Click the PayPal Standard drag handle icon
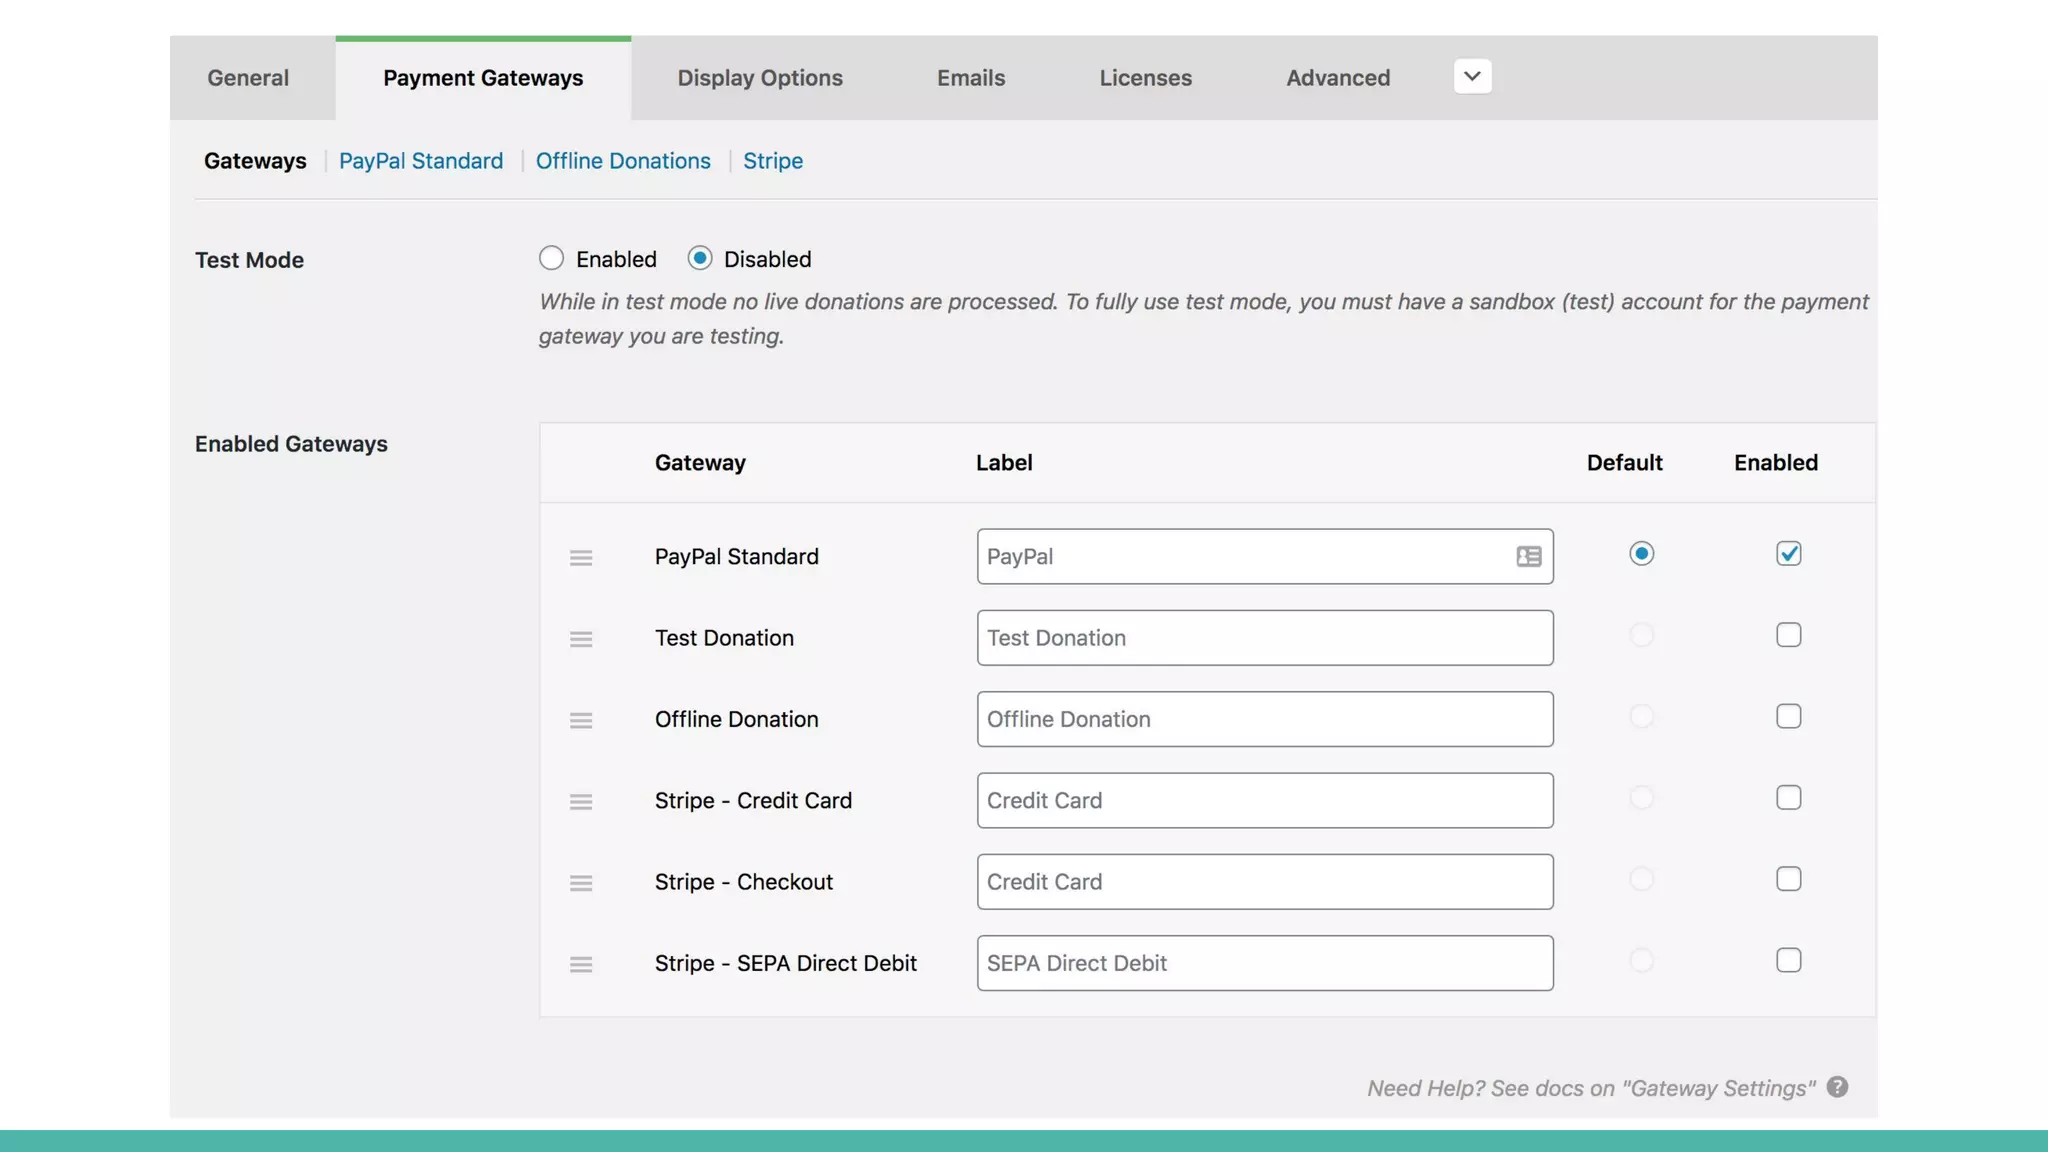 581,558
